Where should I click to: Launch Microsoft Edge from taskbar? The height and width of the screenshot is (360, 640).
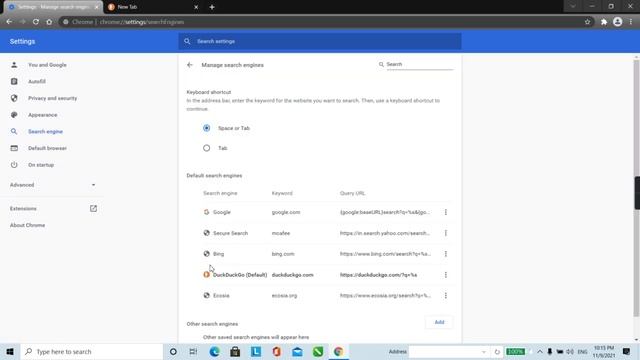[214, 351]
